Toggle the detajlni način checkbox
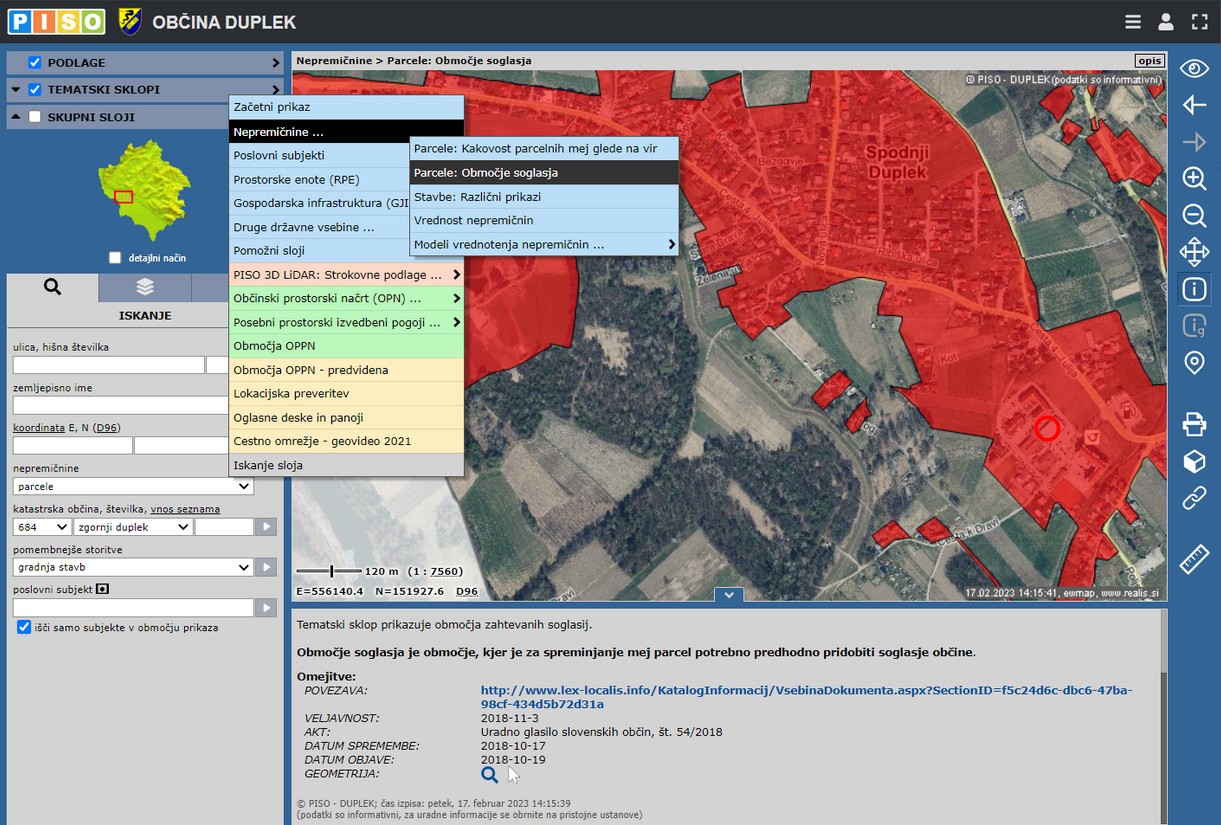The width and height of the screenshot is (1221, 825). [x=115, y=258]
